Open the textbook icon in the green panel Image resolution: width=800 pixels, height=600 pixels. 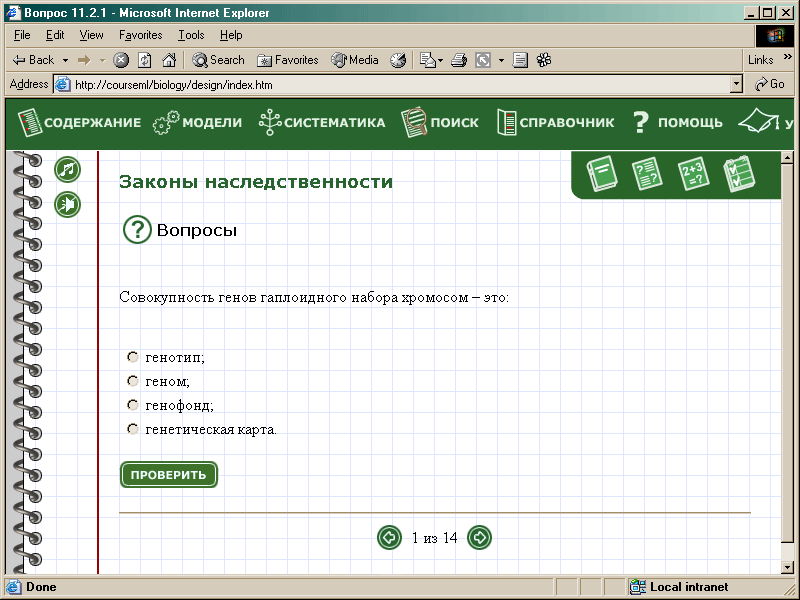pos(602,174)
